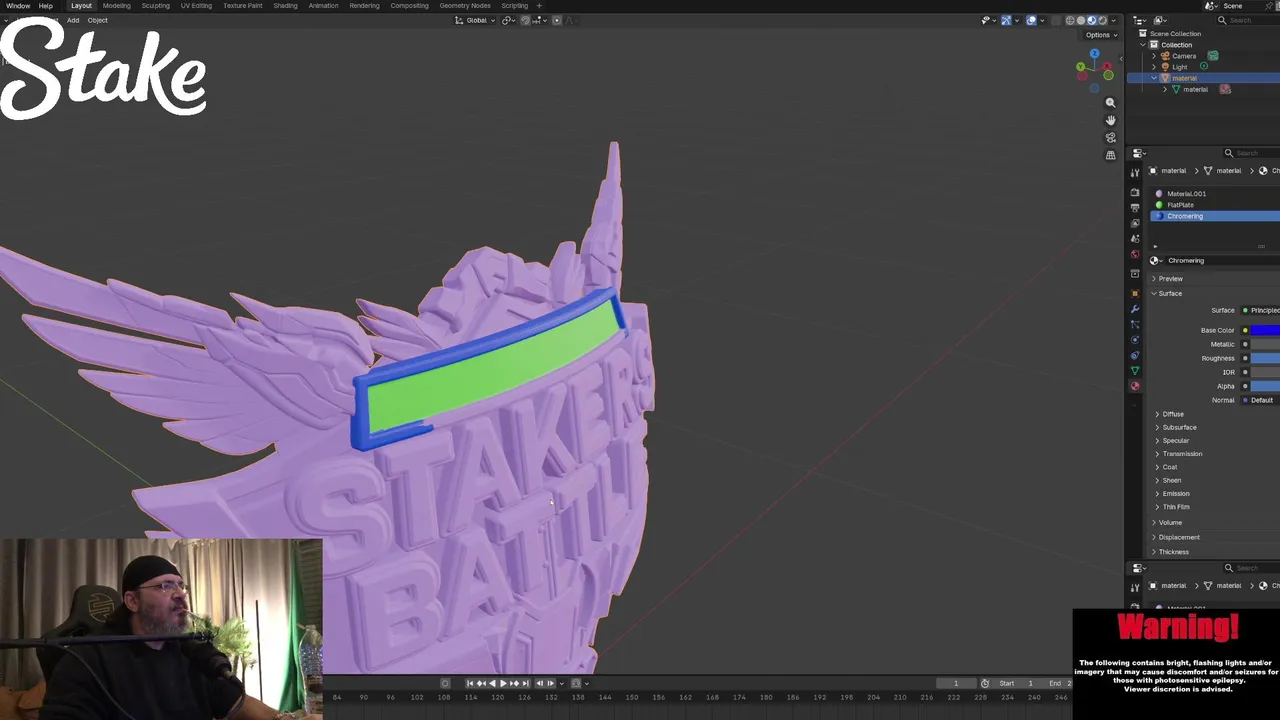The width and height of the screenshot is (1280, 720).
Task: Open the Object properties orange square icon
Action: point(1135,293)
